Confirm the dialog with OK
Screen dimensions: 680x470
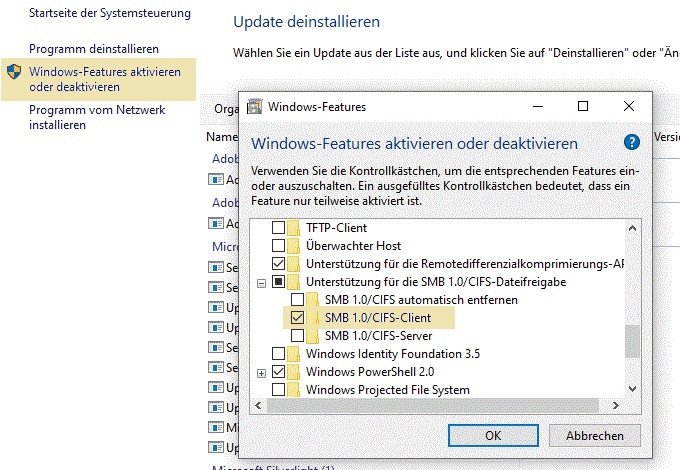point(492,435)
